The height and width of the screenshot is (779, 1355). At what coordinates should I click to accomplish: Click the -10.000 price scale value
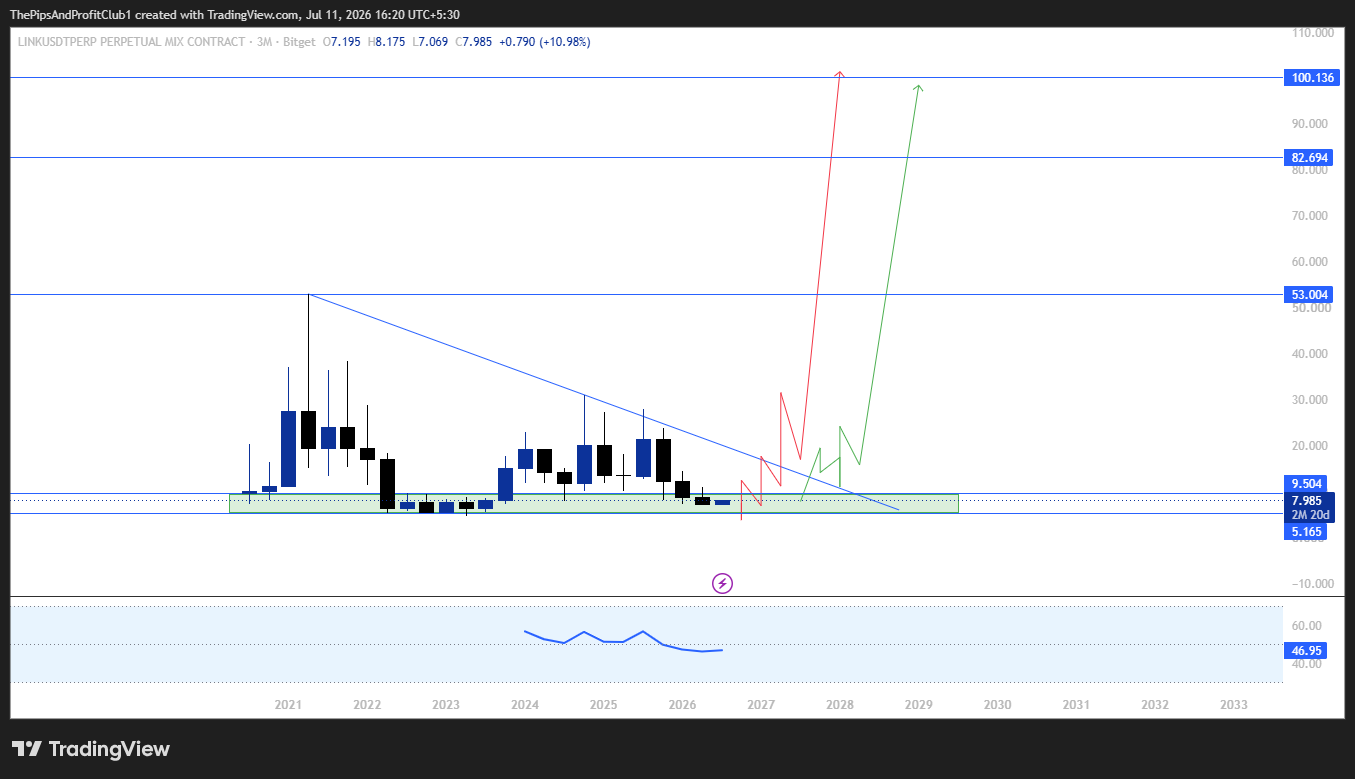tap(1312, 584)
